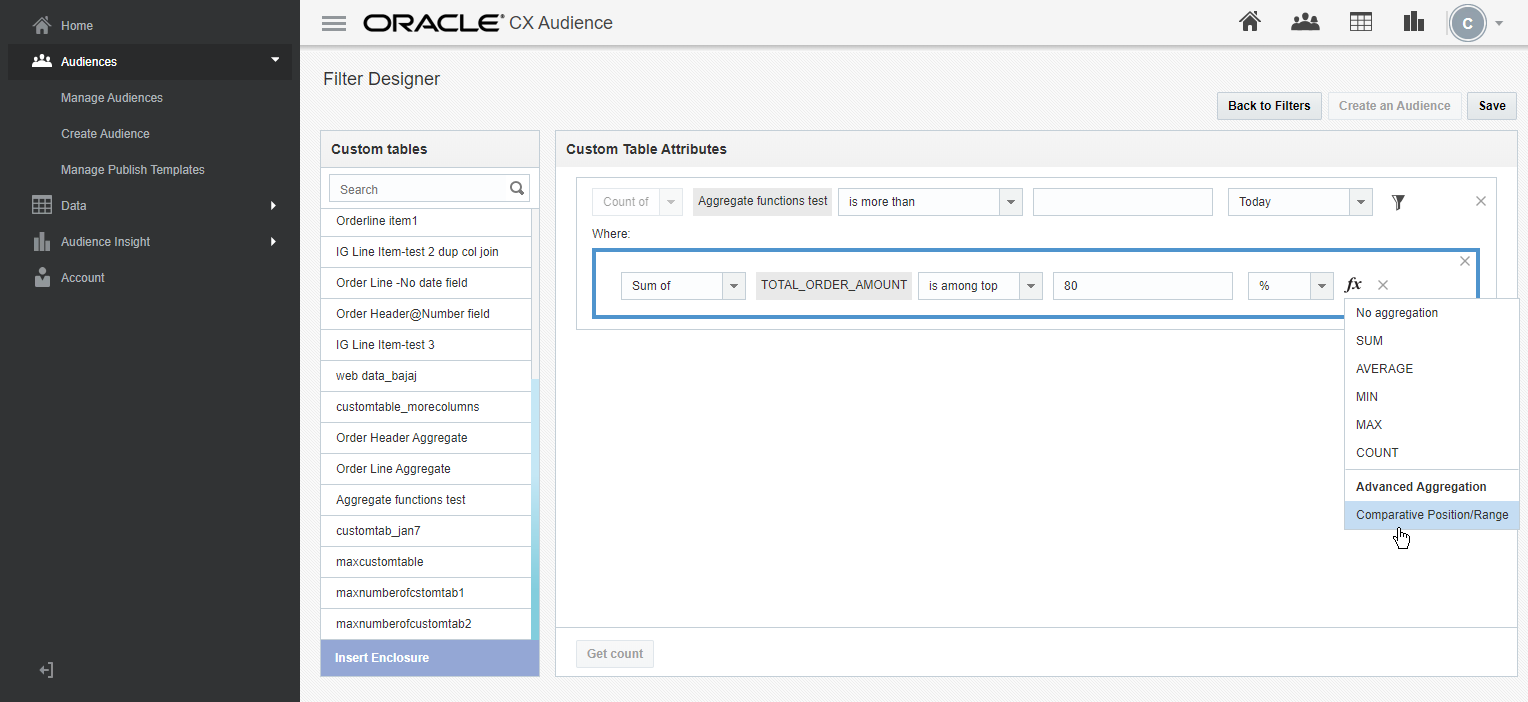Click the Data tables grid icon top right
Viewport: 1528px width, 702px height.
(1360, 21)
